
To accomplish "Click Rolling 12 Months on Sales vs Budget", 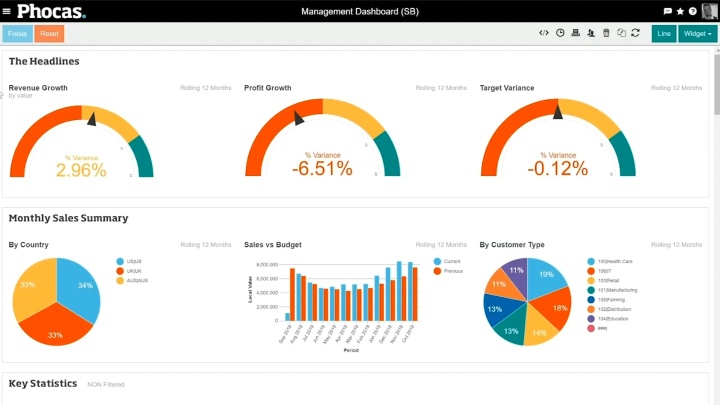I will pos(441,245).
